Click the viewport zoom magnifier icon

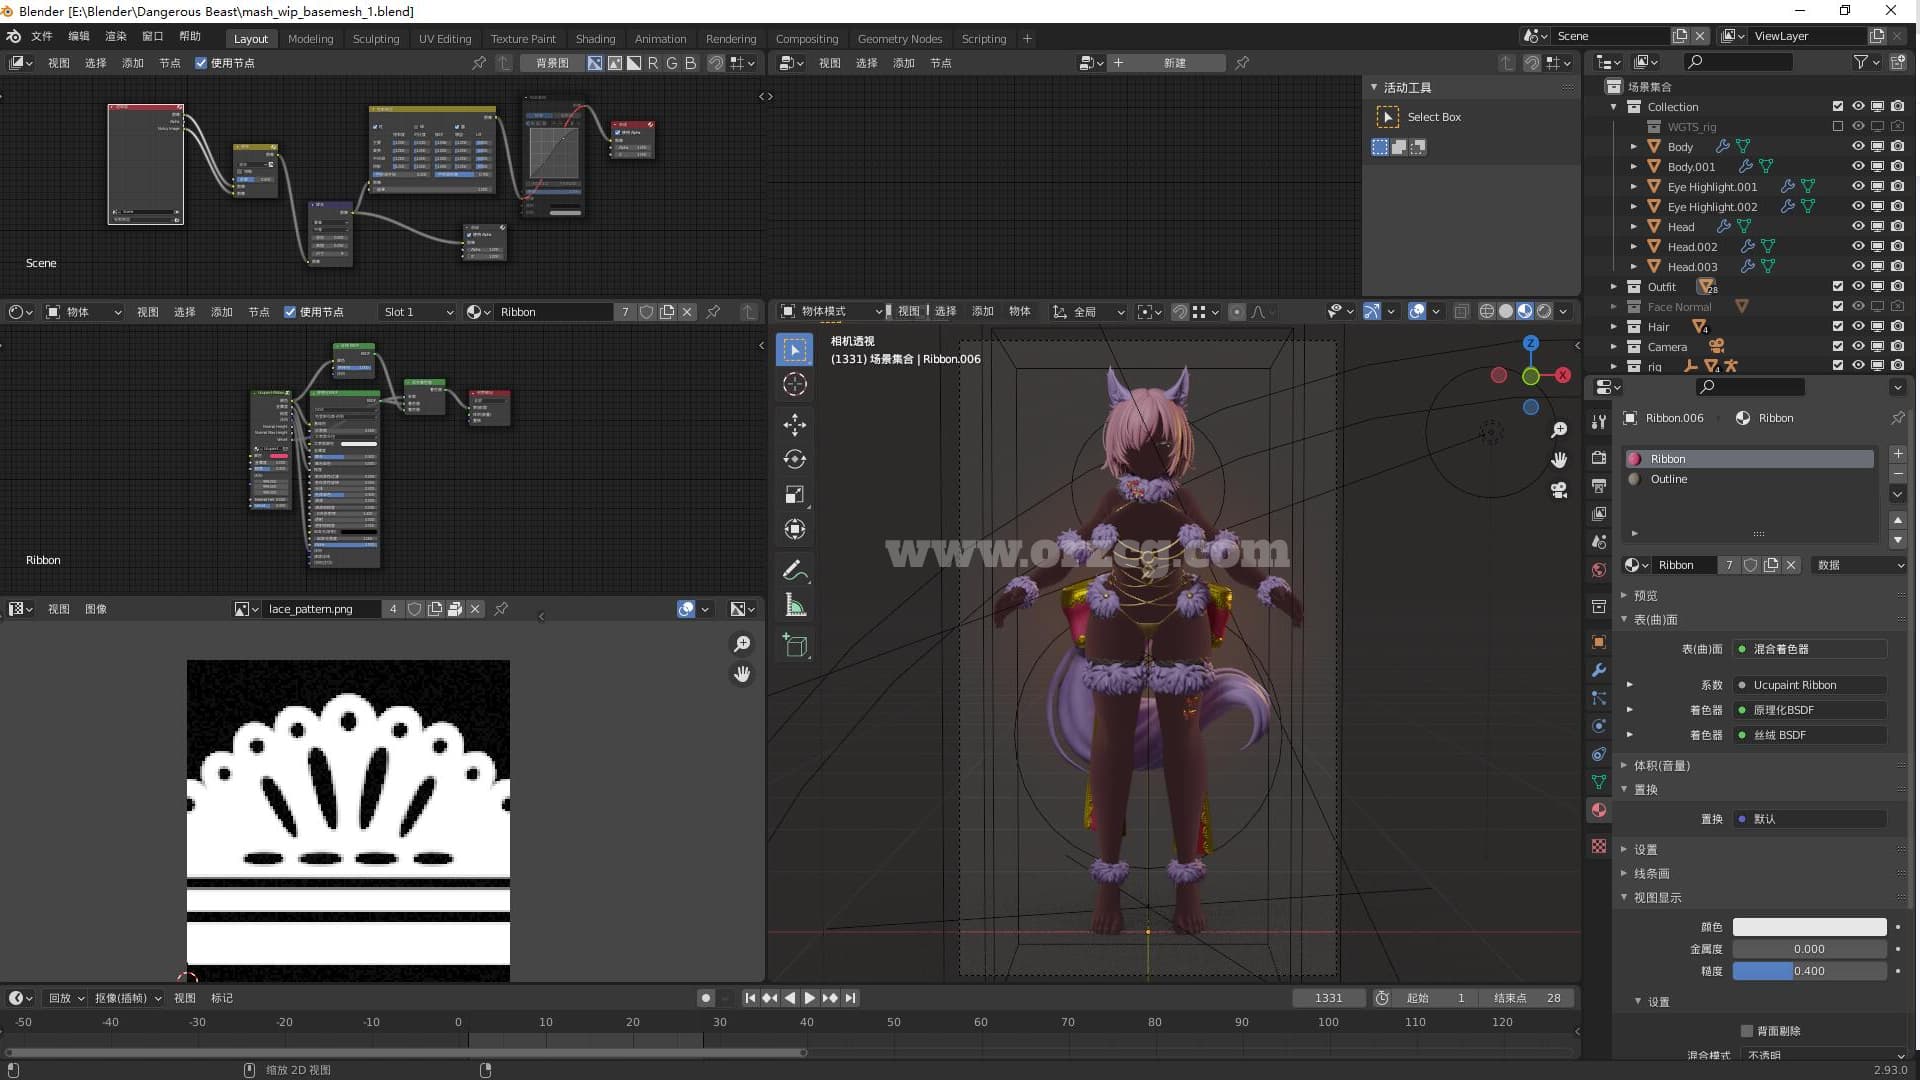pos(1559,430)
